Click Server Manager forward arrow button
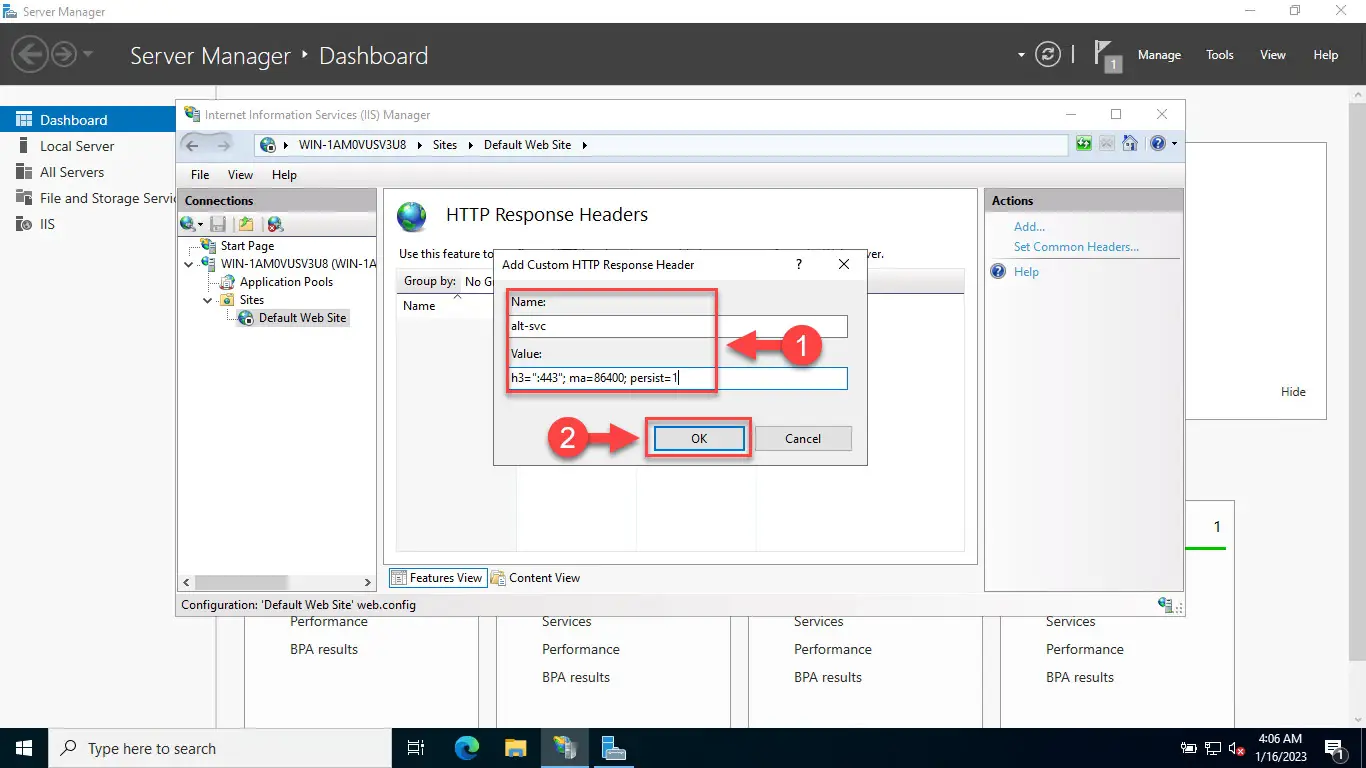Viewport: 1366px width, 768px height. tap(63, 53)
